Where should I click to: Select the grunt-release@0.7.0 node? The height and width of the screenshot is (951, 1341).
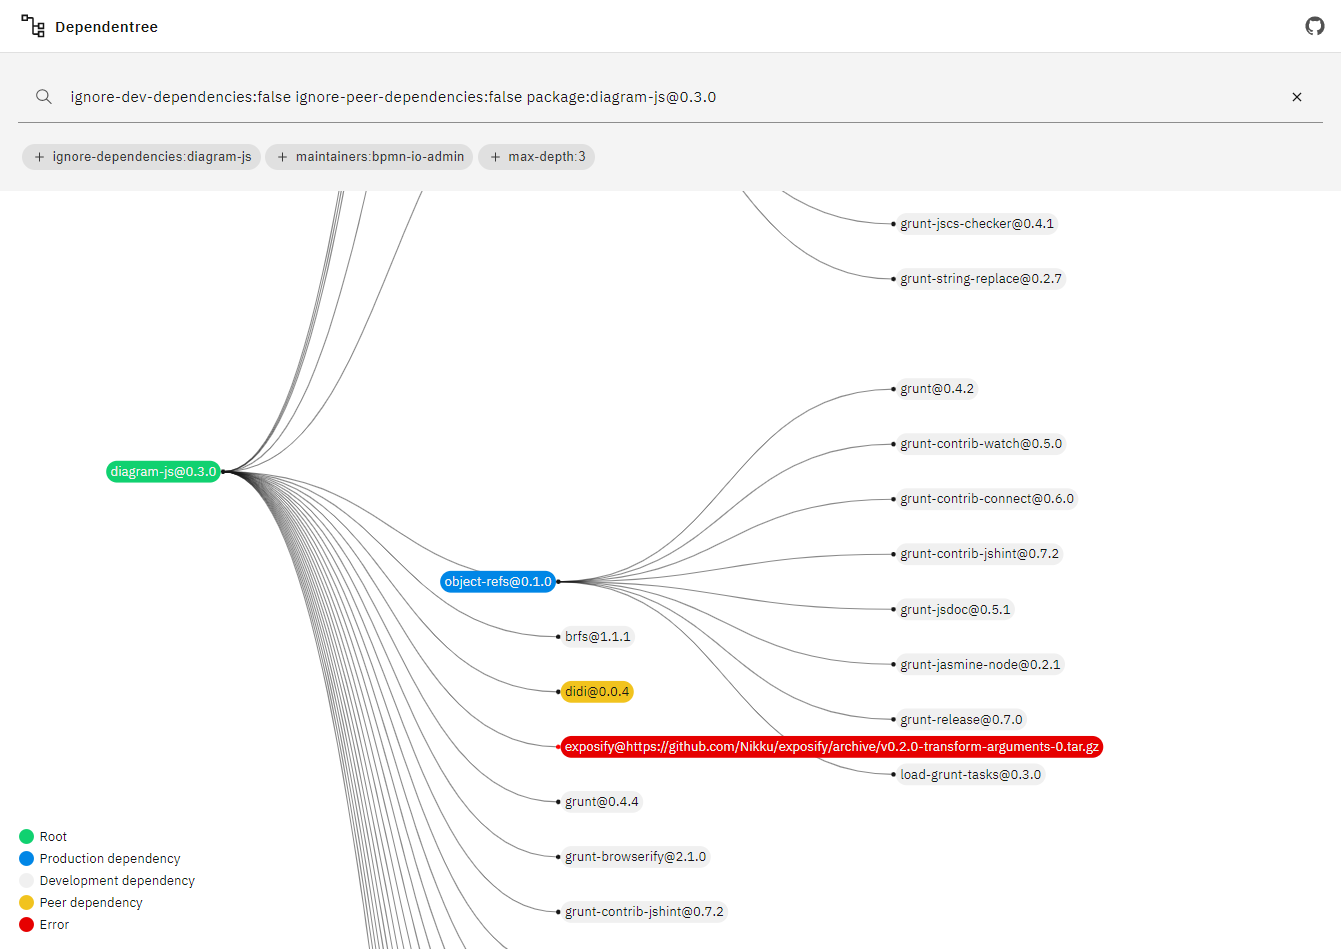(x=961, y=720)
